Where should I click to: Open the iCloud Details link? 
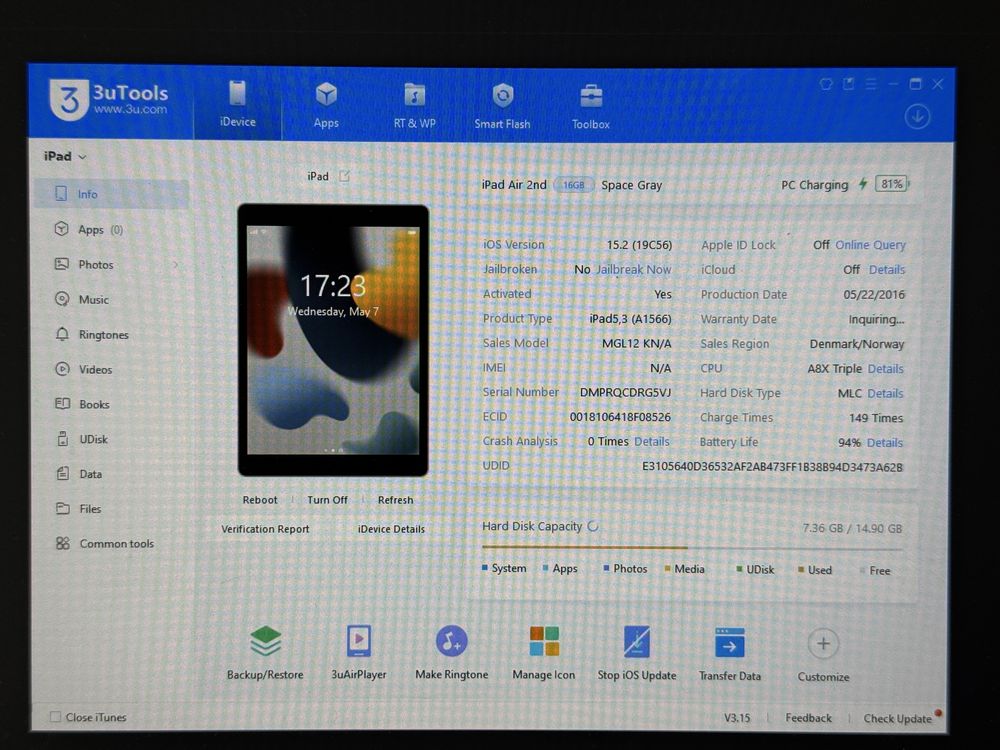886,269
